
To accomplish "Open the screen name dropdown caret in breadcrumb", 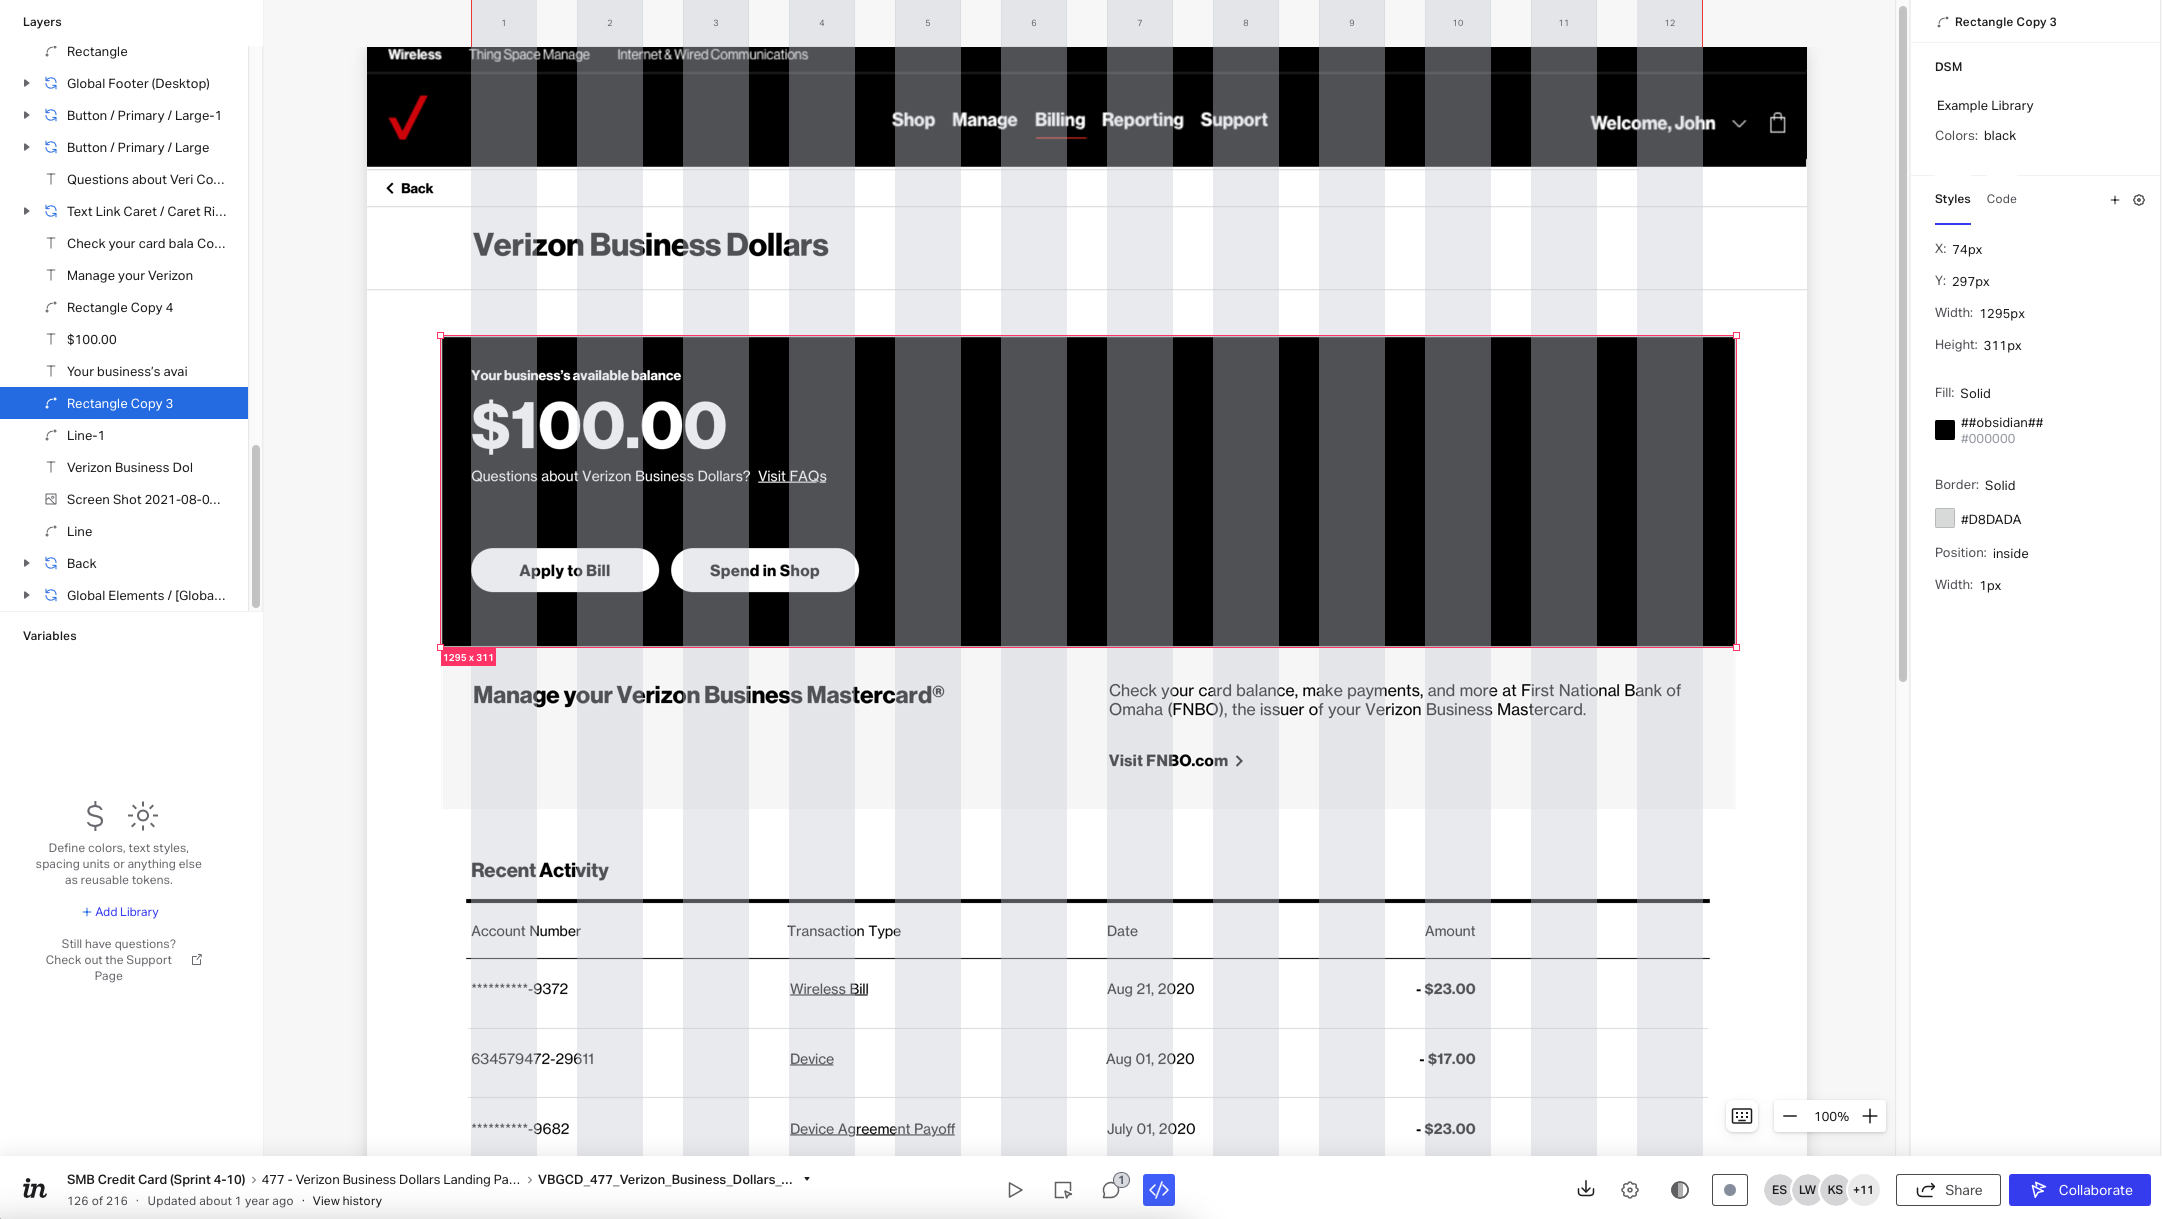I will tap(808, 1179).
